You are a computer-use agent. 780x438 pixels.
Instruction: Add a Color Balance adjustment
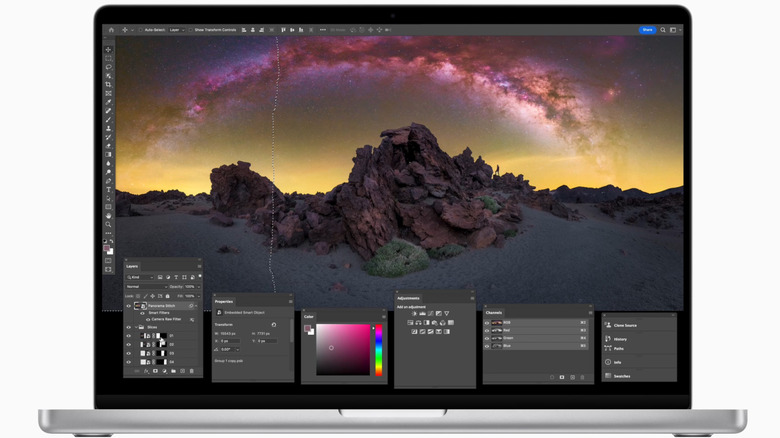pos(418,323)
